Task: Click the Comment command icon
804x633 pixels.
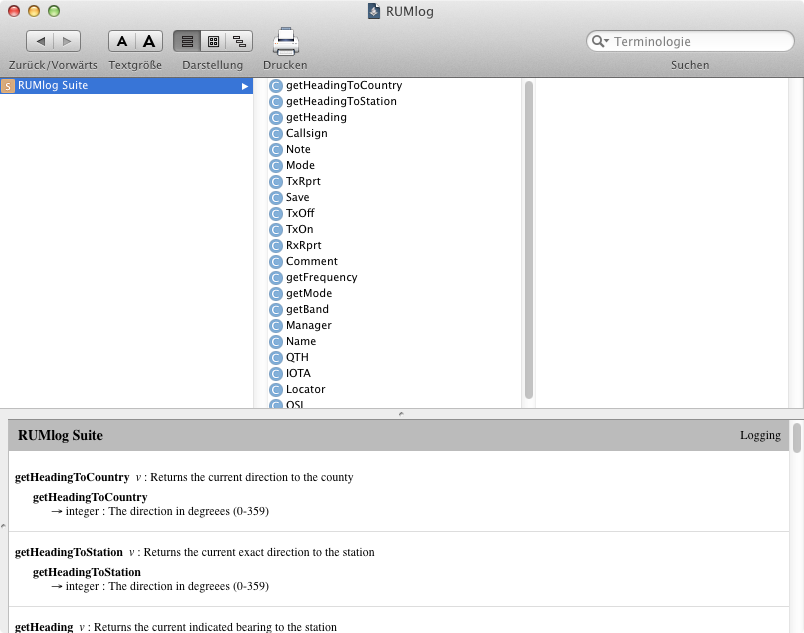Action: [276, 261]
